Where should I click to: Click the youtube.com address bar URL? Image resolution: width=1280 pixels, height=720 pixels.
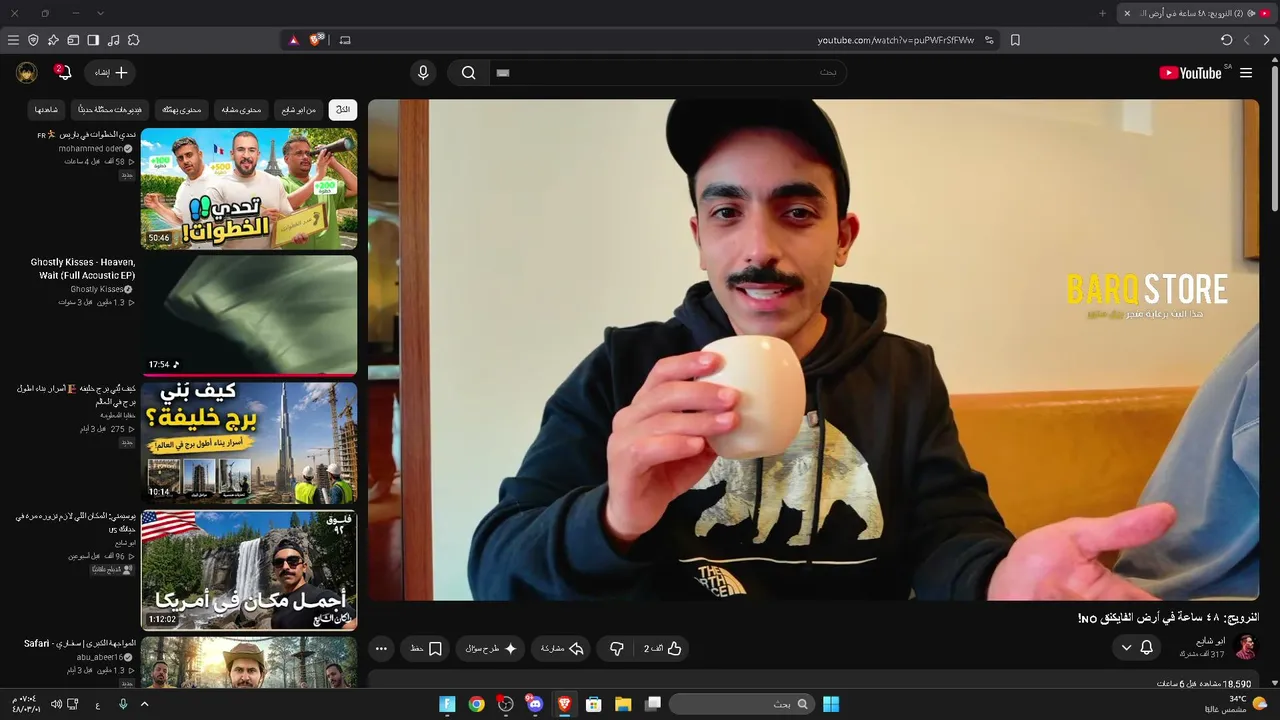pyautogui.click(x=895, y=40)
